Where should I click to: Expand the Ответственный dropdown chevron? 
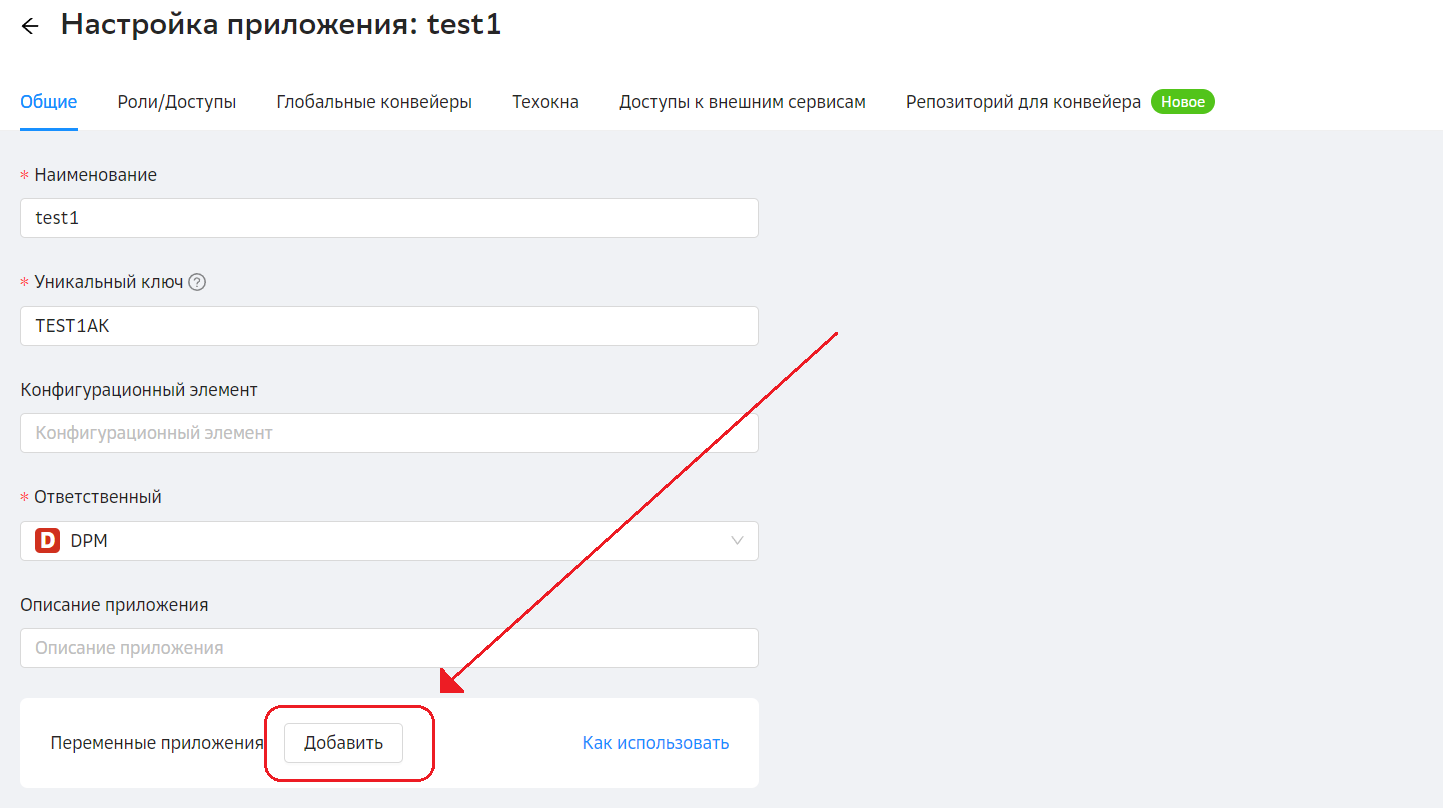click(738, 541)
